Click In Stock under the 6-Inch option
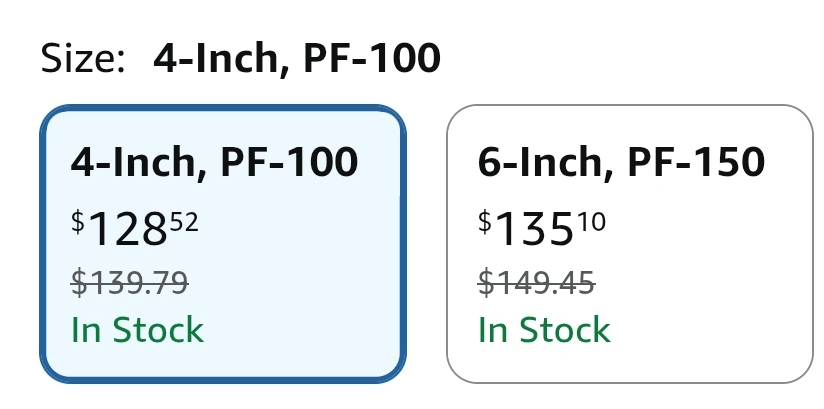824x409 pixels. pos(544,330)
